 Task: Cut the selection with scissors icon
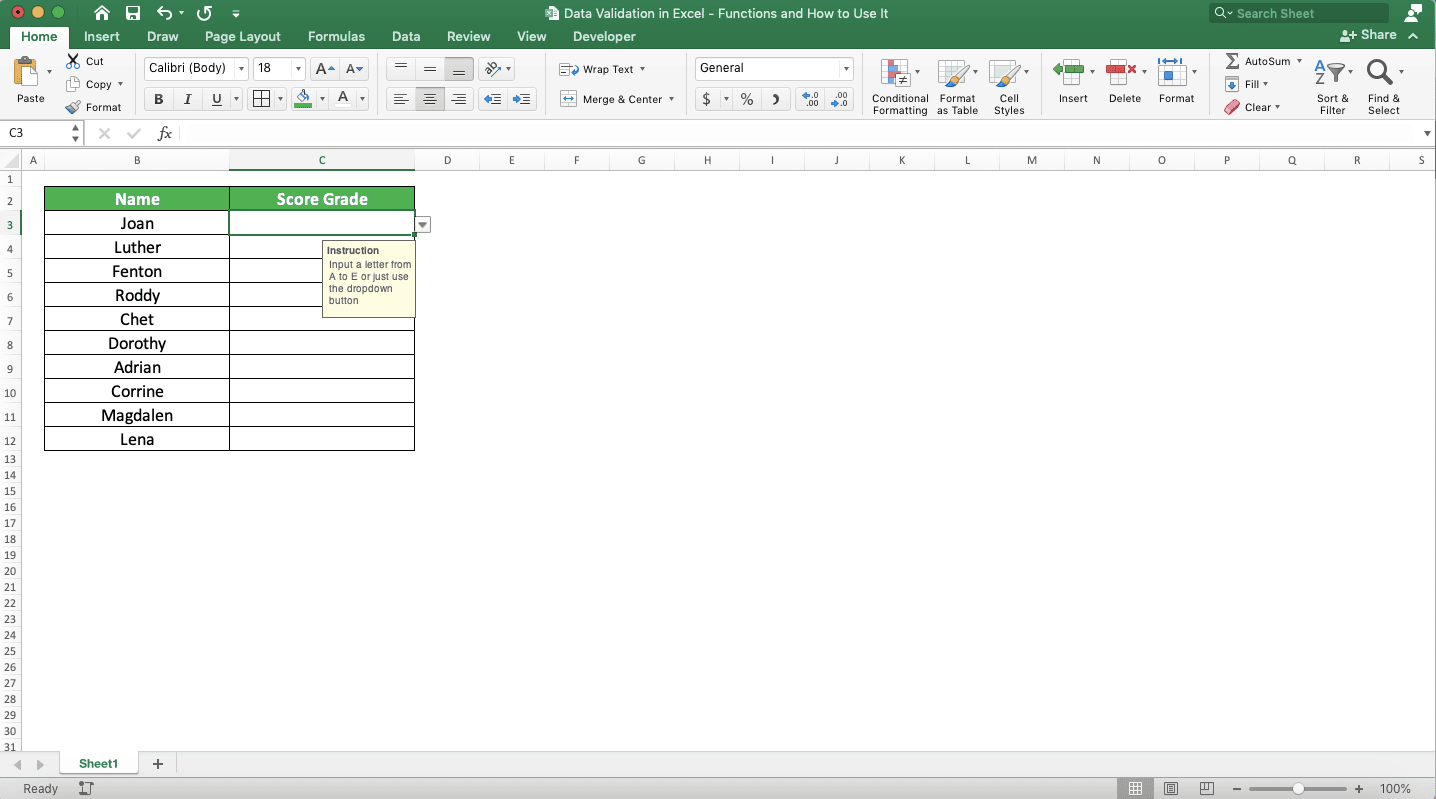click(x=73, y=61)
